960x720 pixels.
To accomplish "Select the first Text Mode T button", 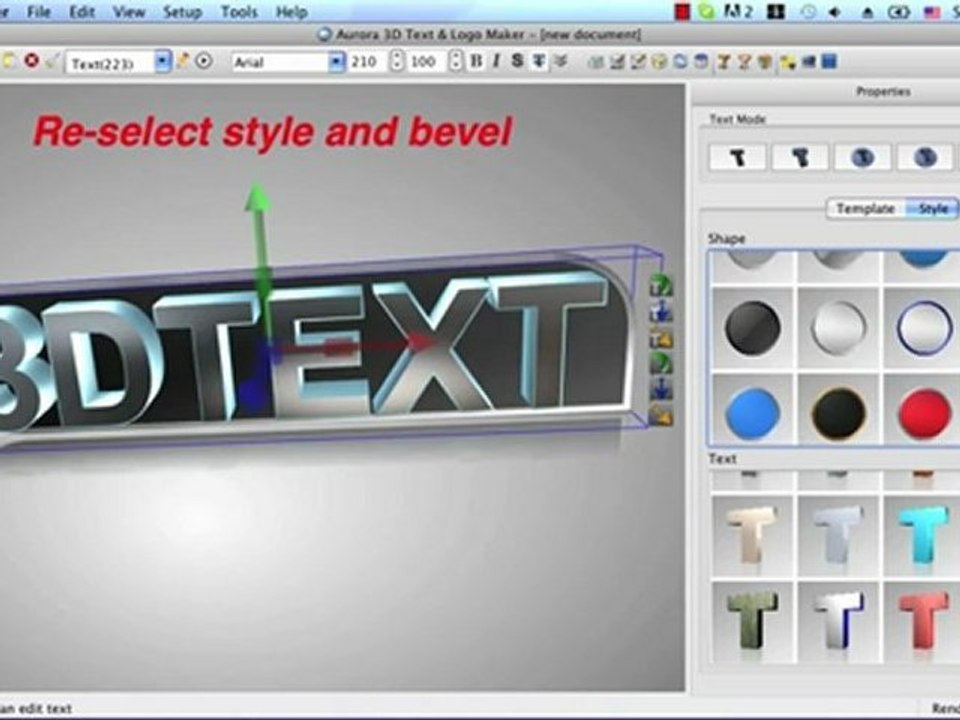I will (738, 157).
